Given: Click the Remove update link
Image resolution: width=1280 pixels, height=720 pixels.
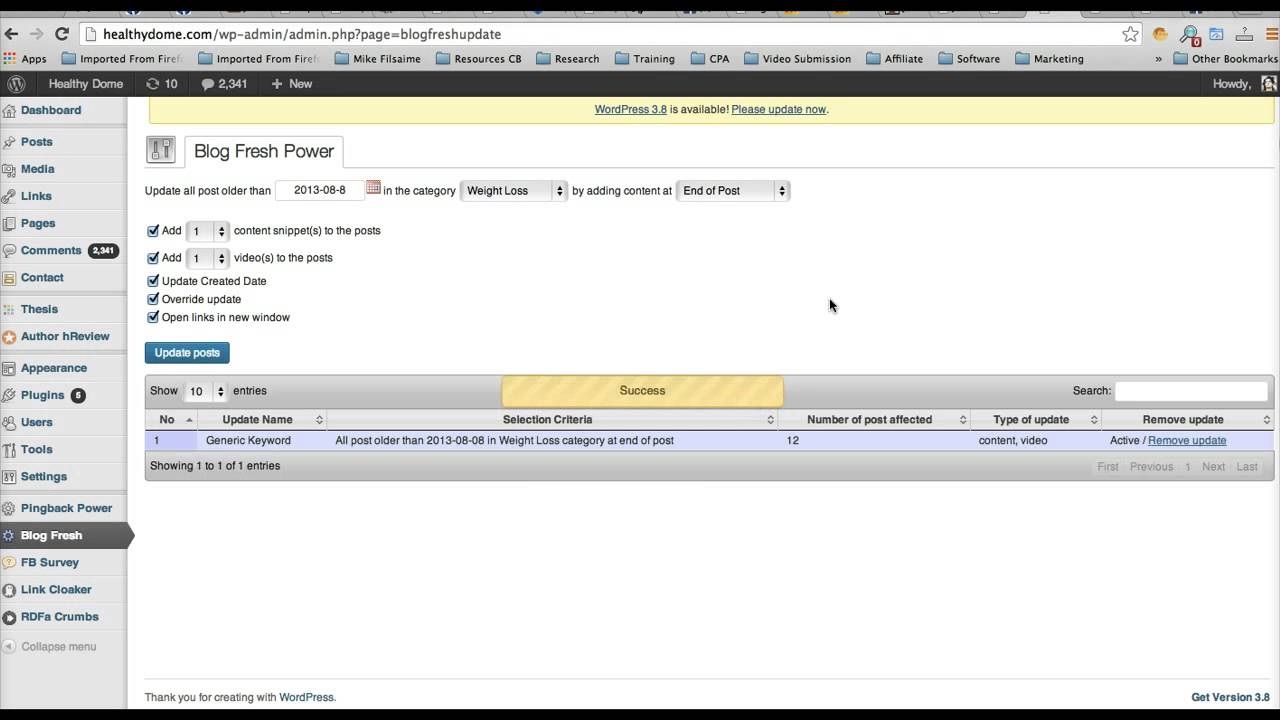Looking at the screenshot, I should (1187, 440).
